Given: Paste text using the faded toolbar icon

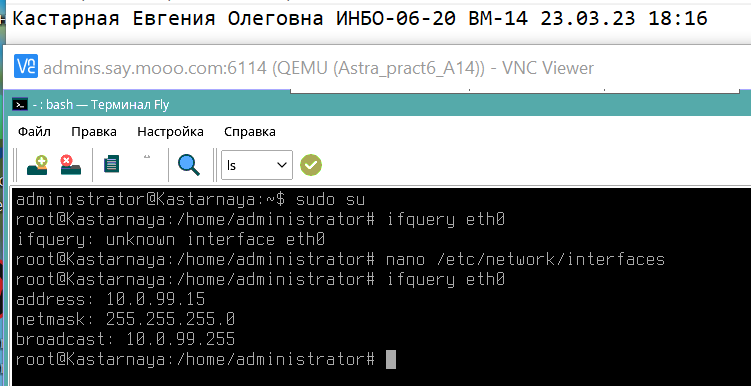Looking at the screenshot, I should coord(147,157).
